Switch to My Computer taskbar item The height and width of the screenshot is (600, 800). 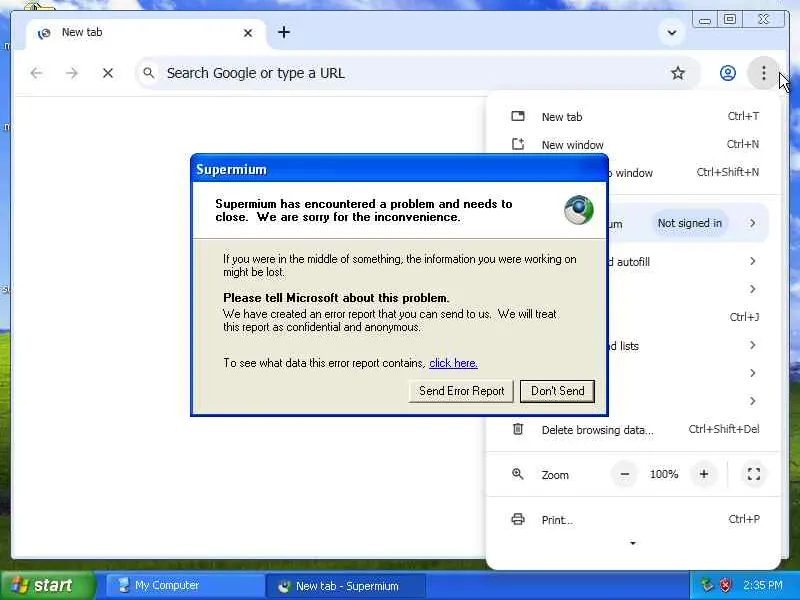pyautogui.click(x=184, y=585)
